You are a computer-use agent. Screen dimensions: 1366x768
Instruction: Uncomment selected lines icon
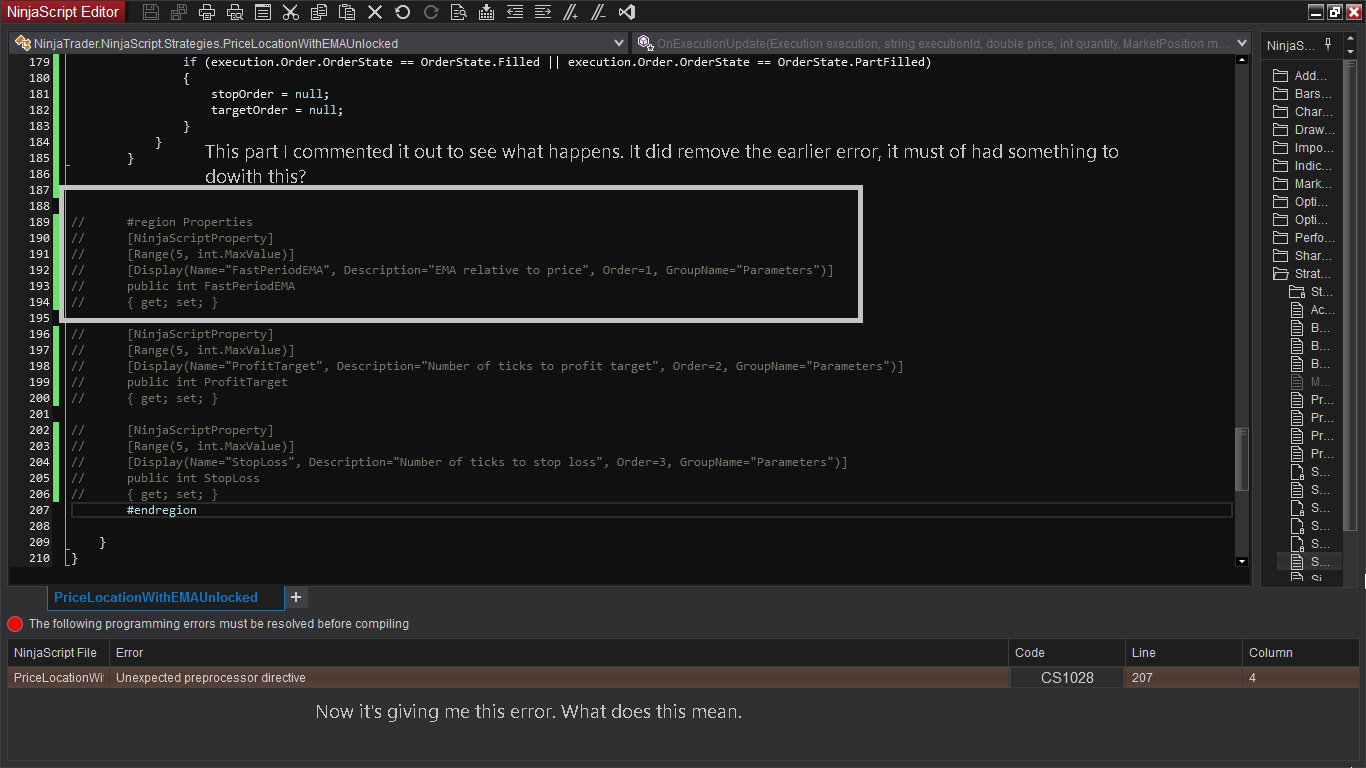[599, 12]
